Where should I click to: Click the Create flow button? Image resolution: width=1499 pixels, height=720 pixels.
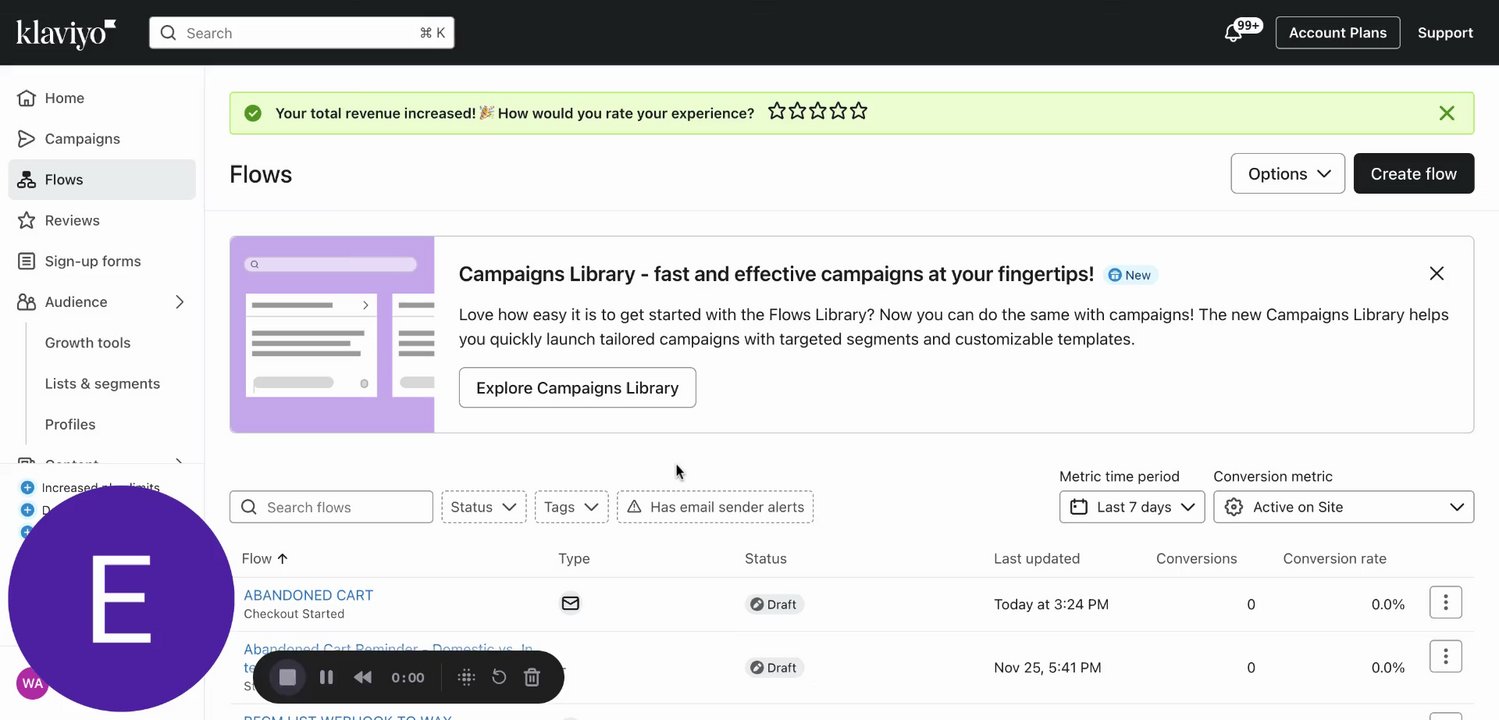1413,174
